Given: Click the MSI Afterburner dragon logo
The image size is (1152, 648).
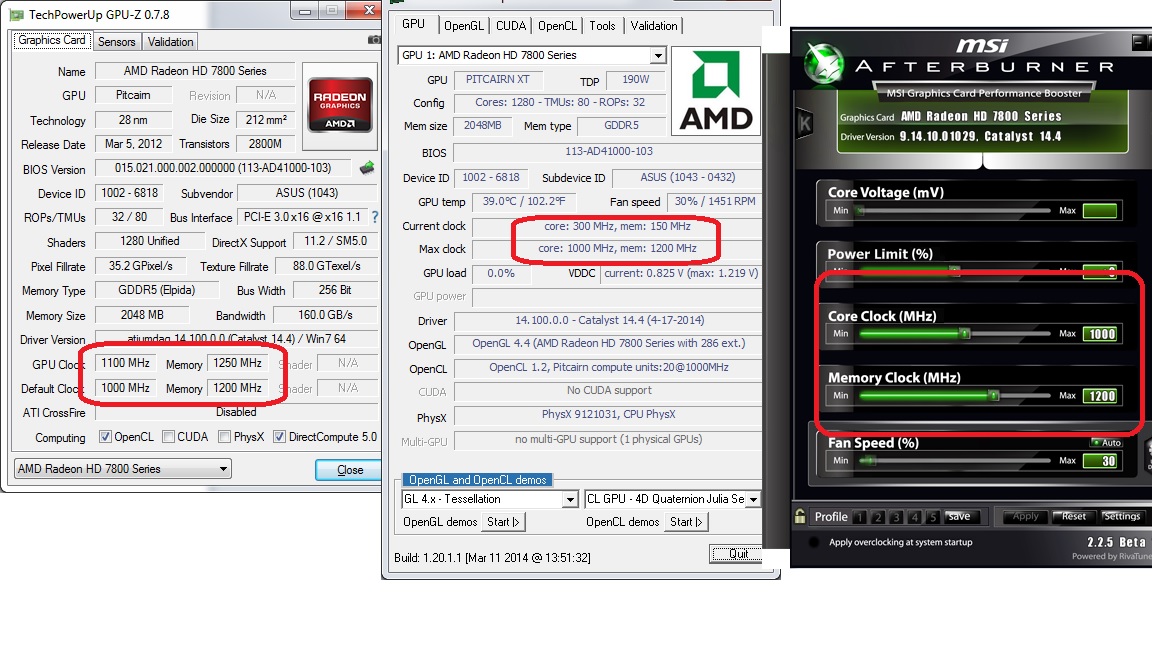Looking at the screenshot, I should point(824,62).
